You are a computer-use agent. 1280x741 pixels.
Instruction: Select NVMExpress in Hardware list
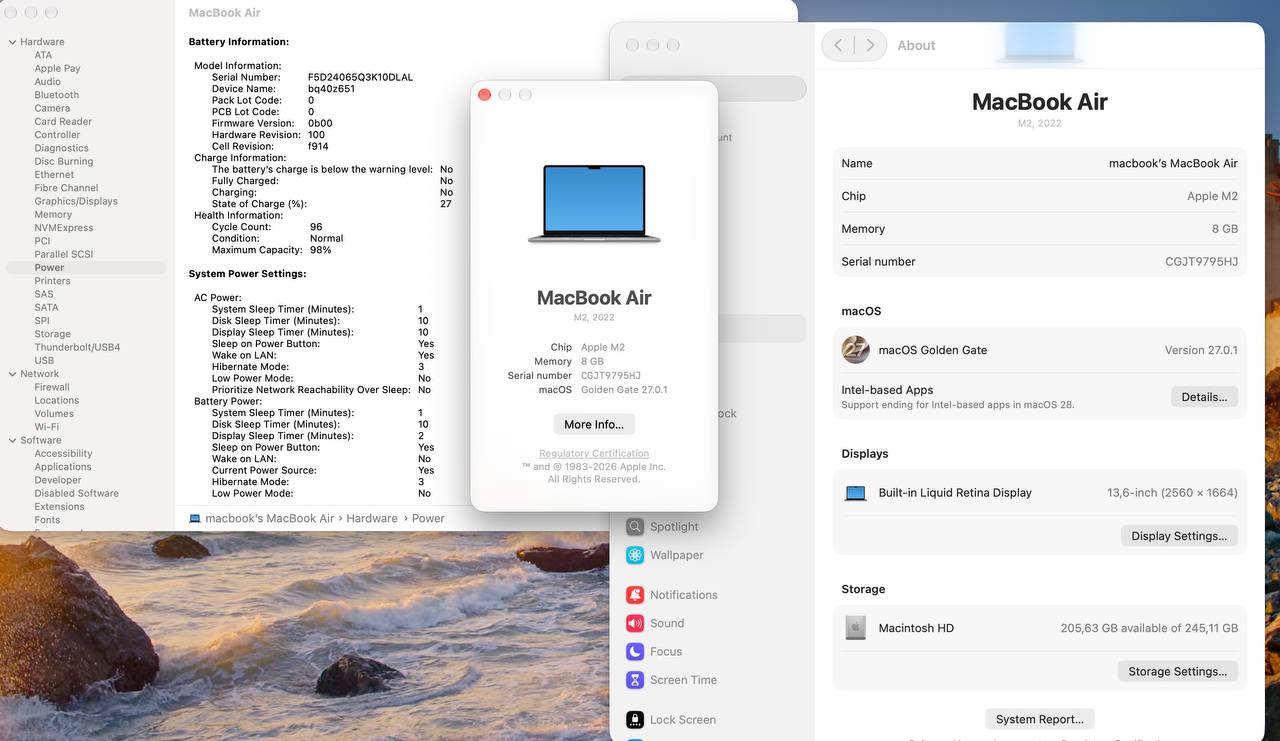point(64,228)
